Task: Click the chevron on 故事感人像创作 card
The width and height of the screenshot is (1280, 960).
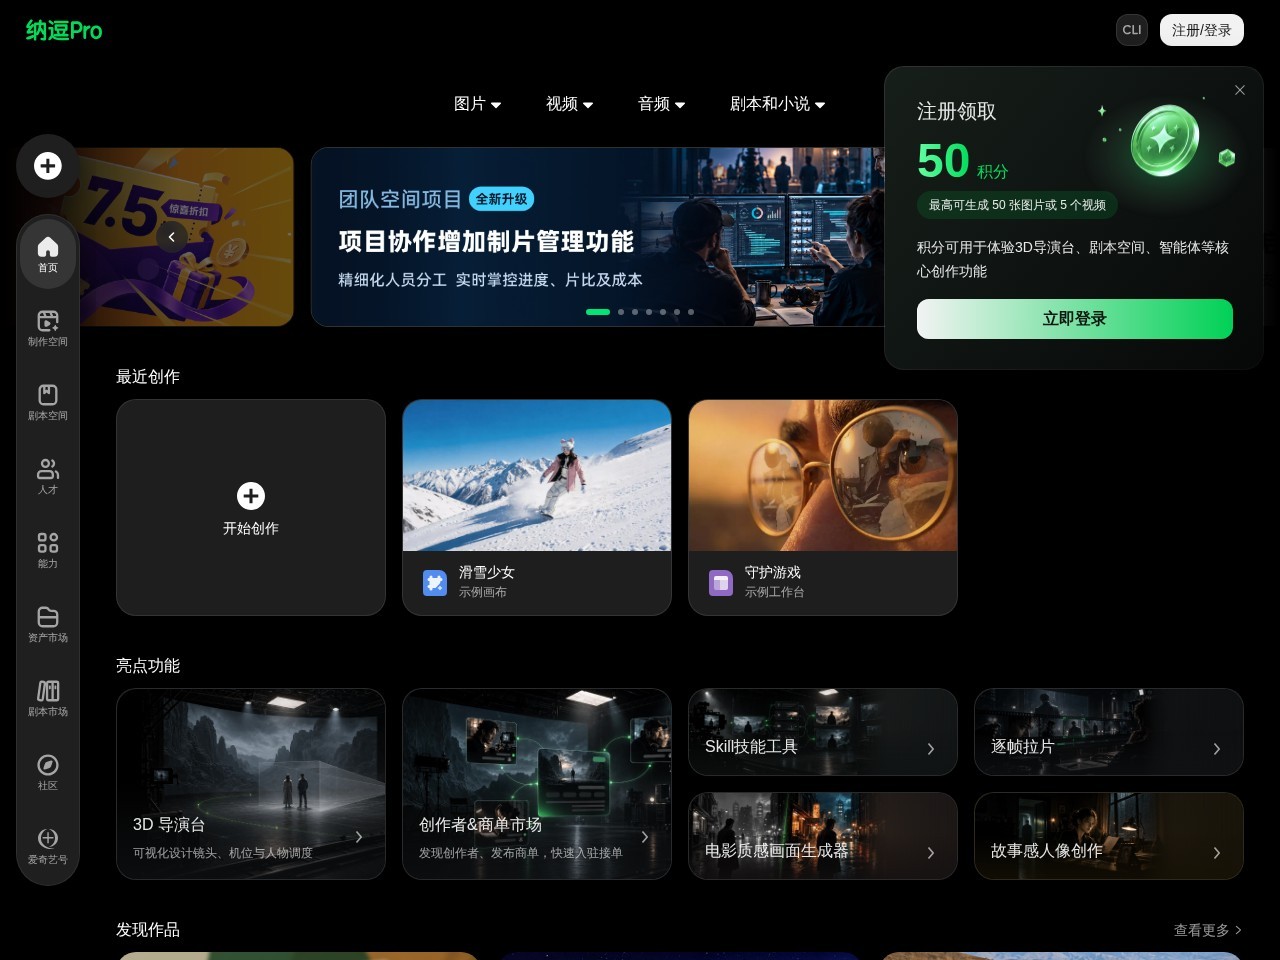Action: pyautogui.click(x=1217, y=853)
